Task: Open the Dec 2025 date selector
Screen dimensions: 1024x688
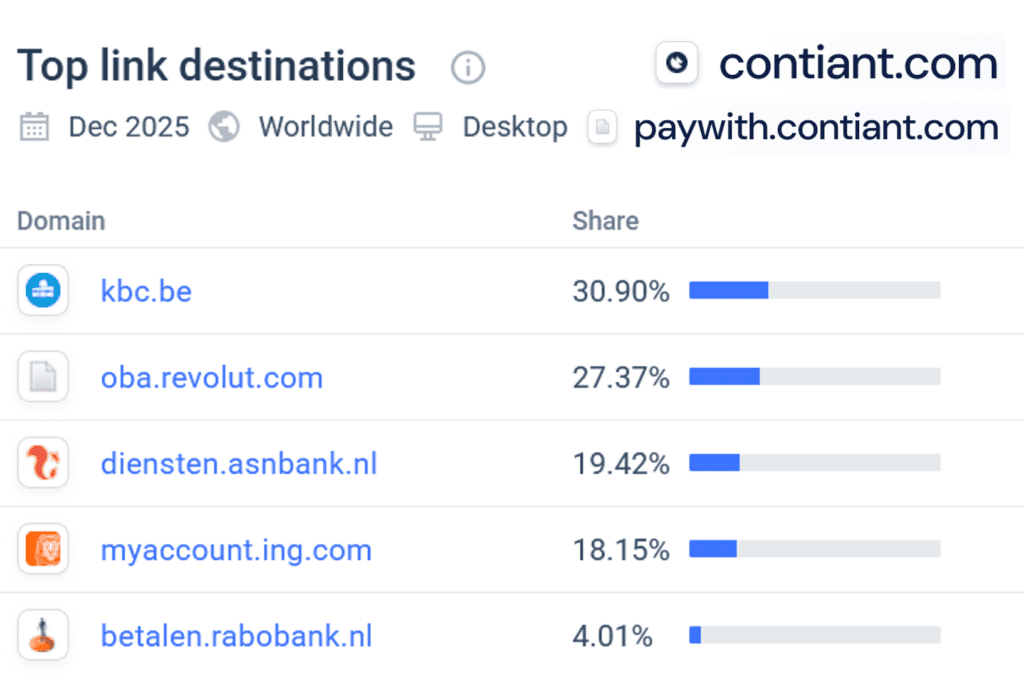Action: (x=128, y=127)
